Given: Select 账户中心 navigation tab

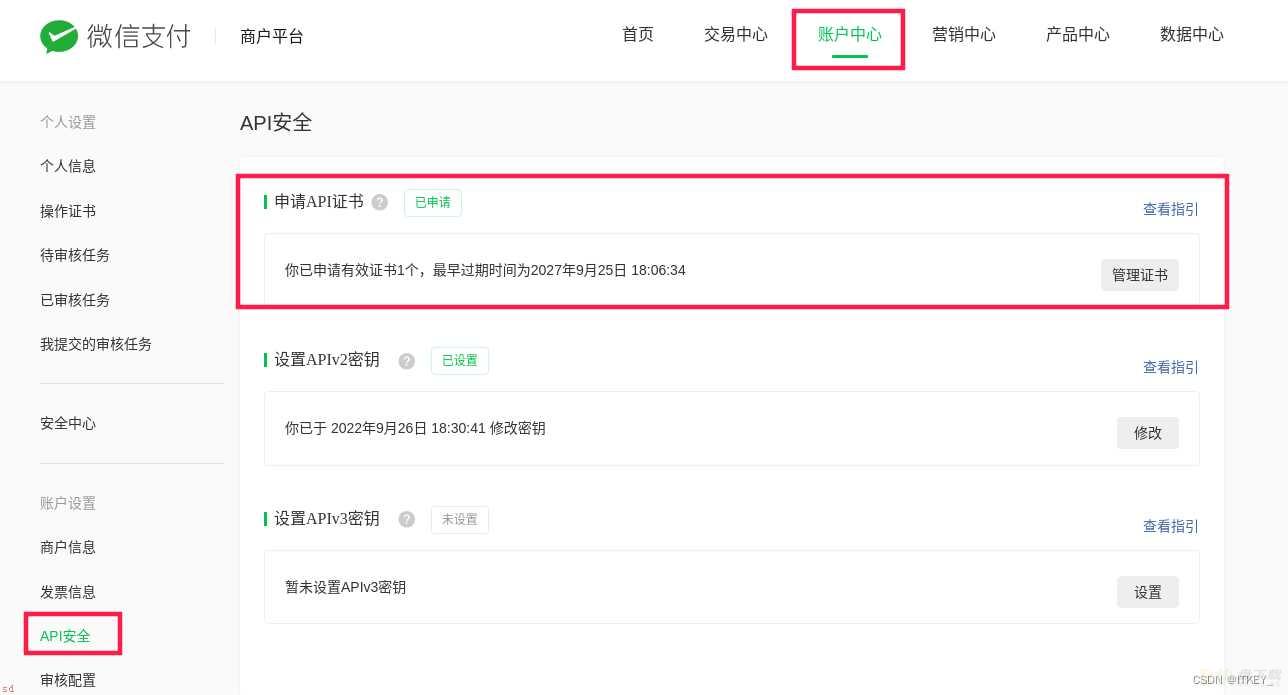Looking at the screenshot, I should coord(850,34).
